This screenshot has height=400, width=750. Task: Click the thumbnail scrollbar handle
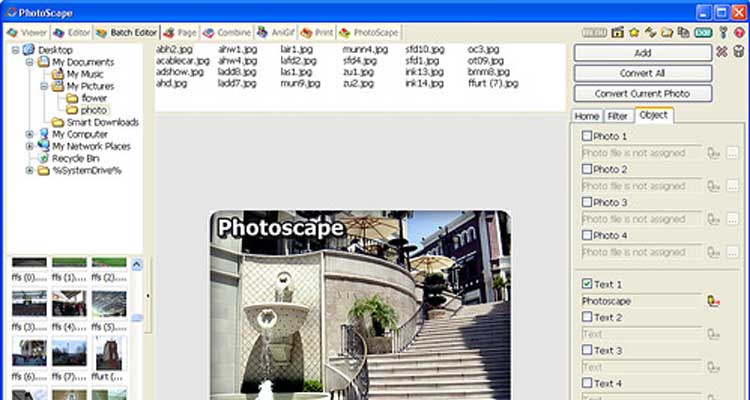tap(137, 317)
